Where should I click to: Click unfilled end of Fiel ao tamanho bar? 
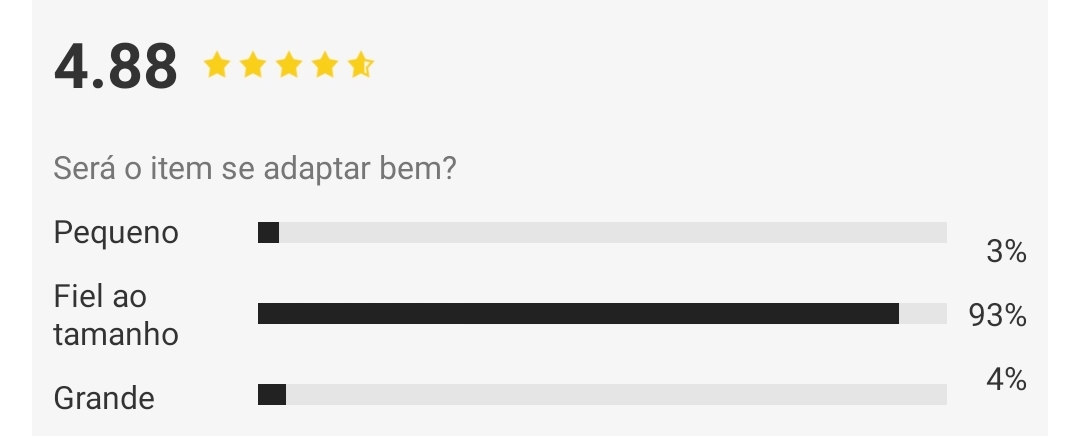[x=923, y=314]
